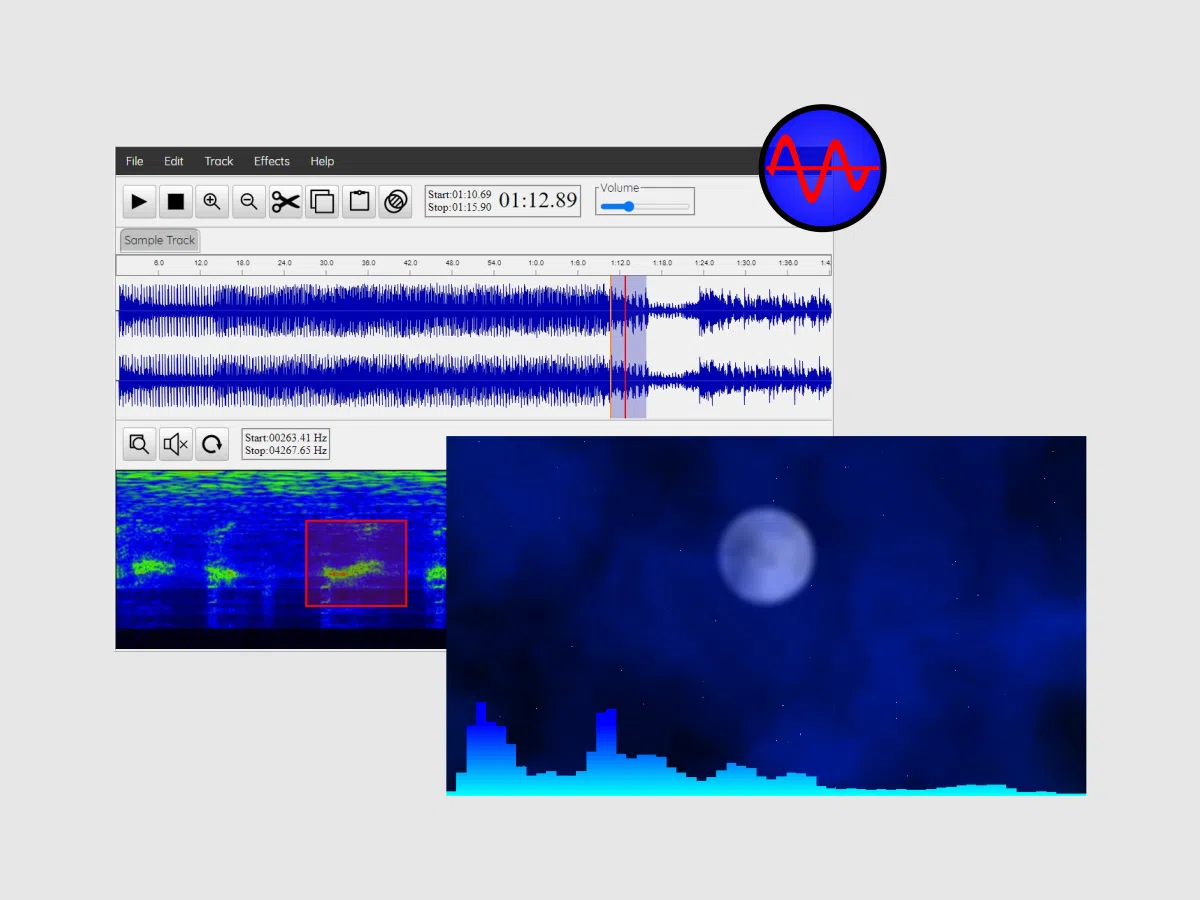This screenshot has width=1200, height=900.
Task: Zoom out of the waveform
Action: [248, 201]
